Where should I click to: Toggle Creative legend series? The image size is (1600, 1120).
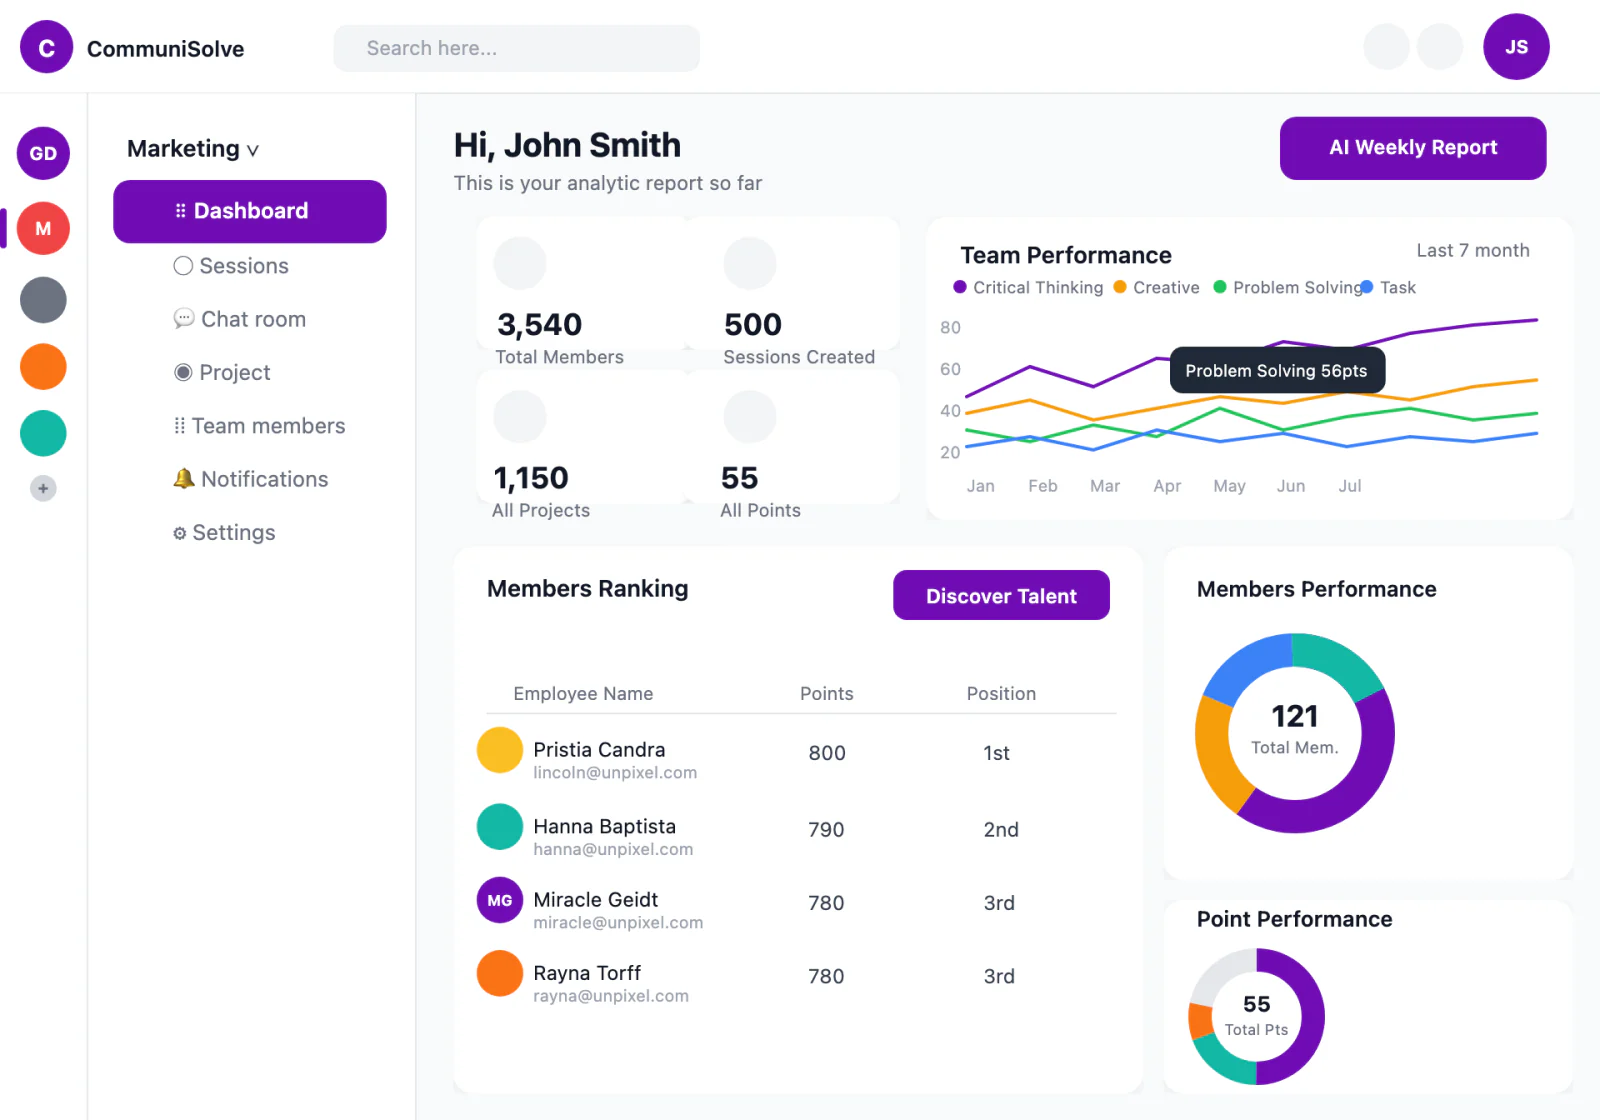[1156, 287]
